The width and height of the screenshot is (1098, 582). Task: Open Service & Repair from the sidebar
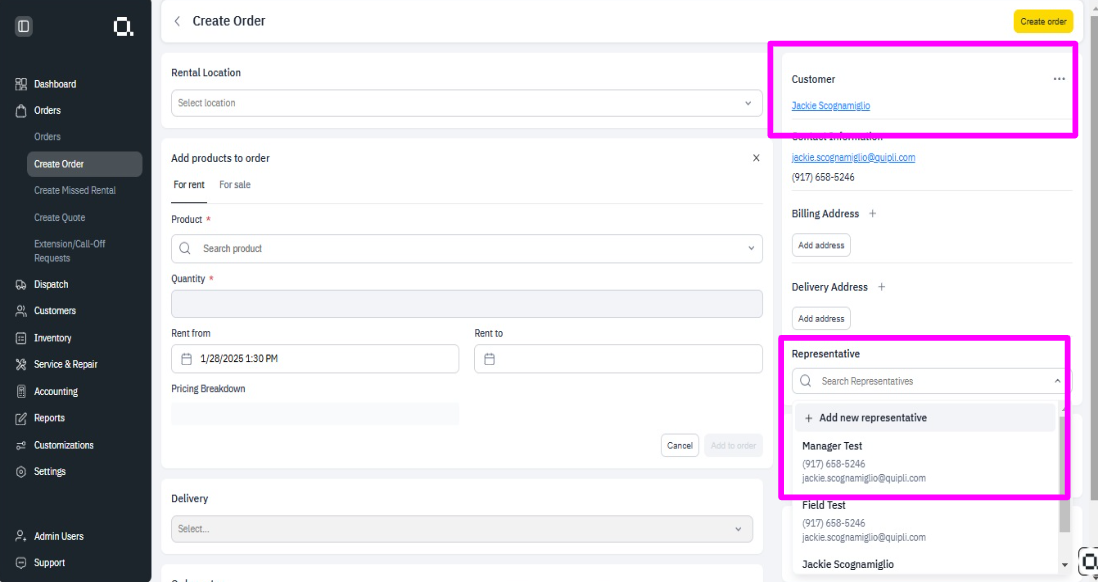20,364
